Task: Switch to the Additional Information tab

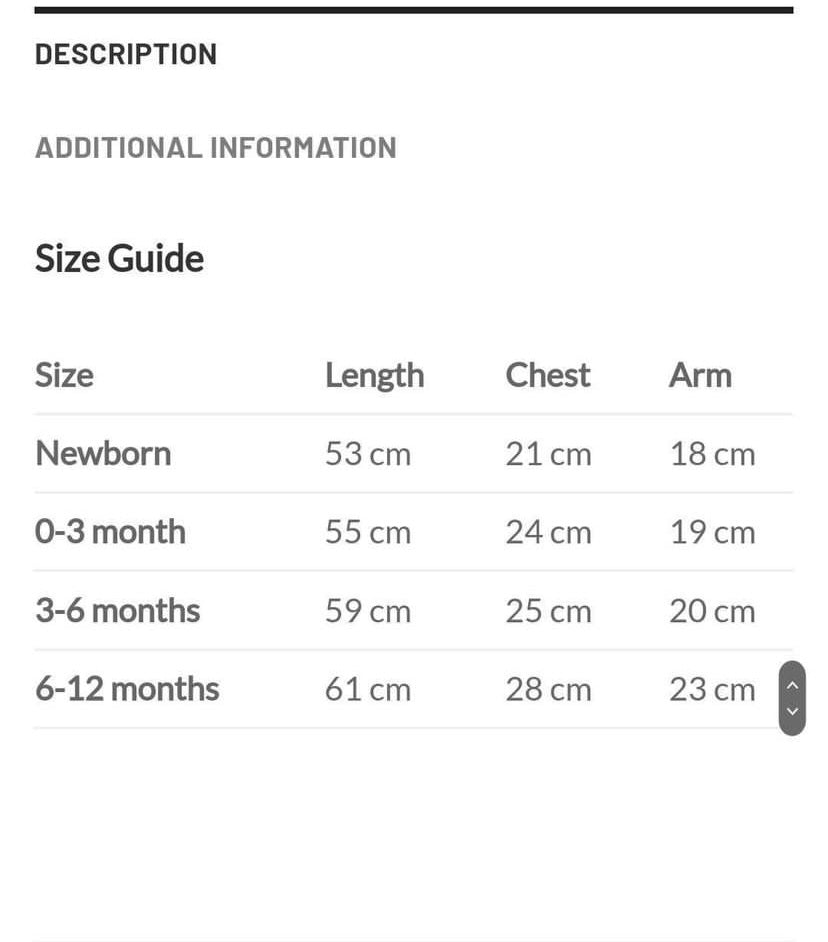Action: (216, 148)
